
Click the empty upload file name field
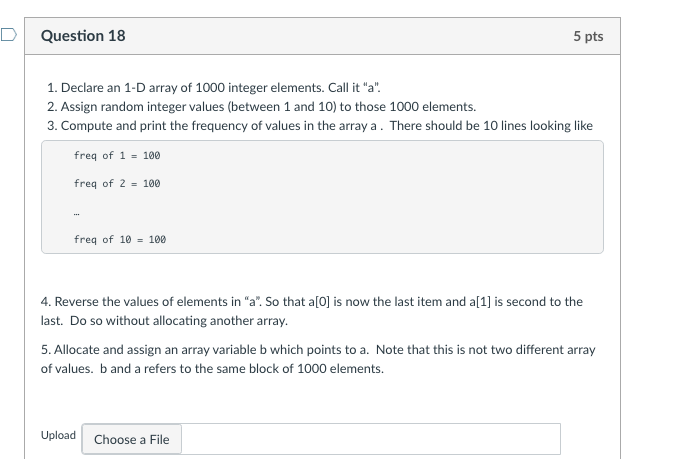tap(371, 439)
